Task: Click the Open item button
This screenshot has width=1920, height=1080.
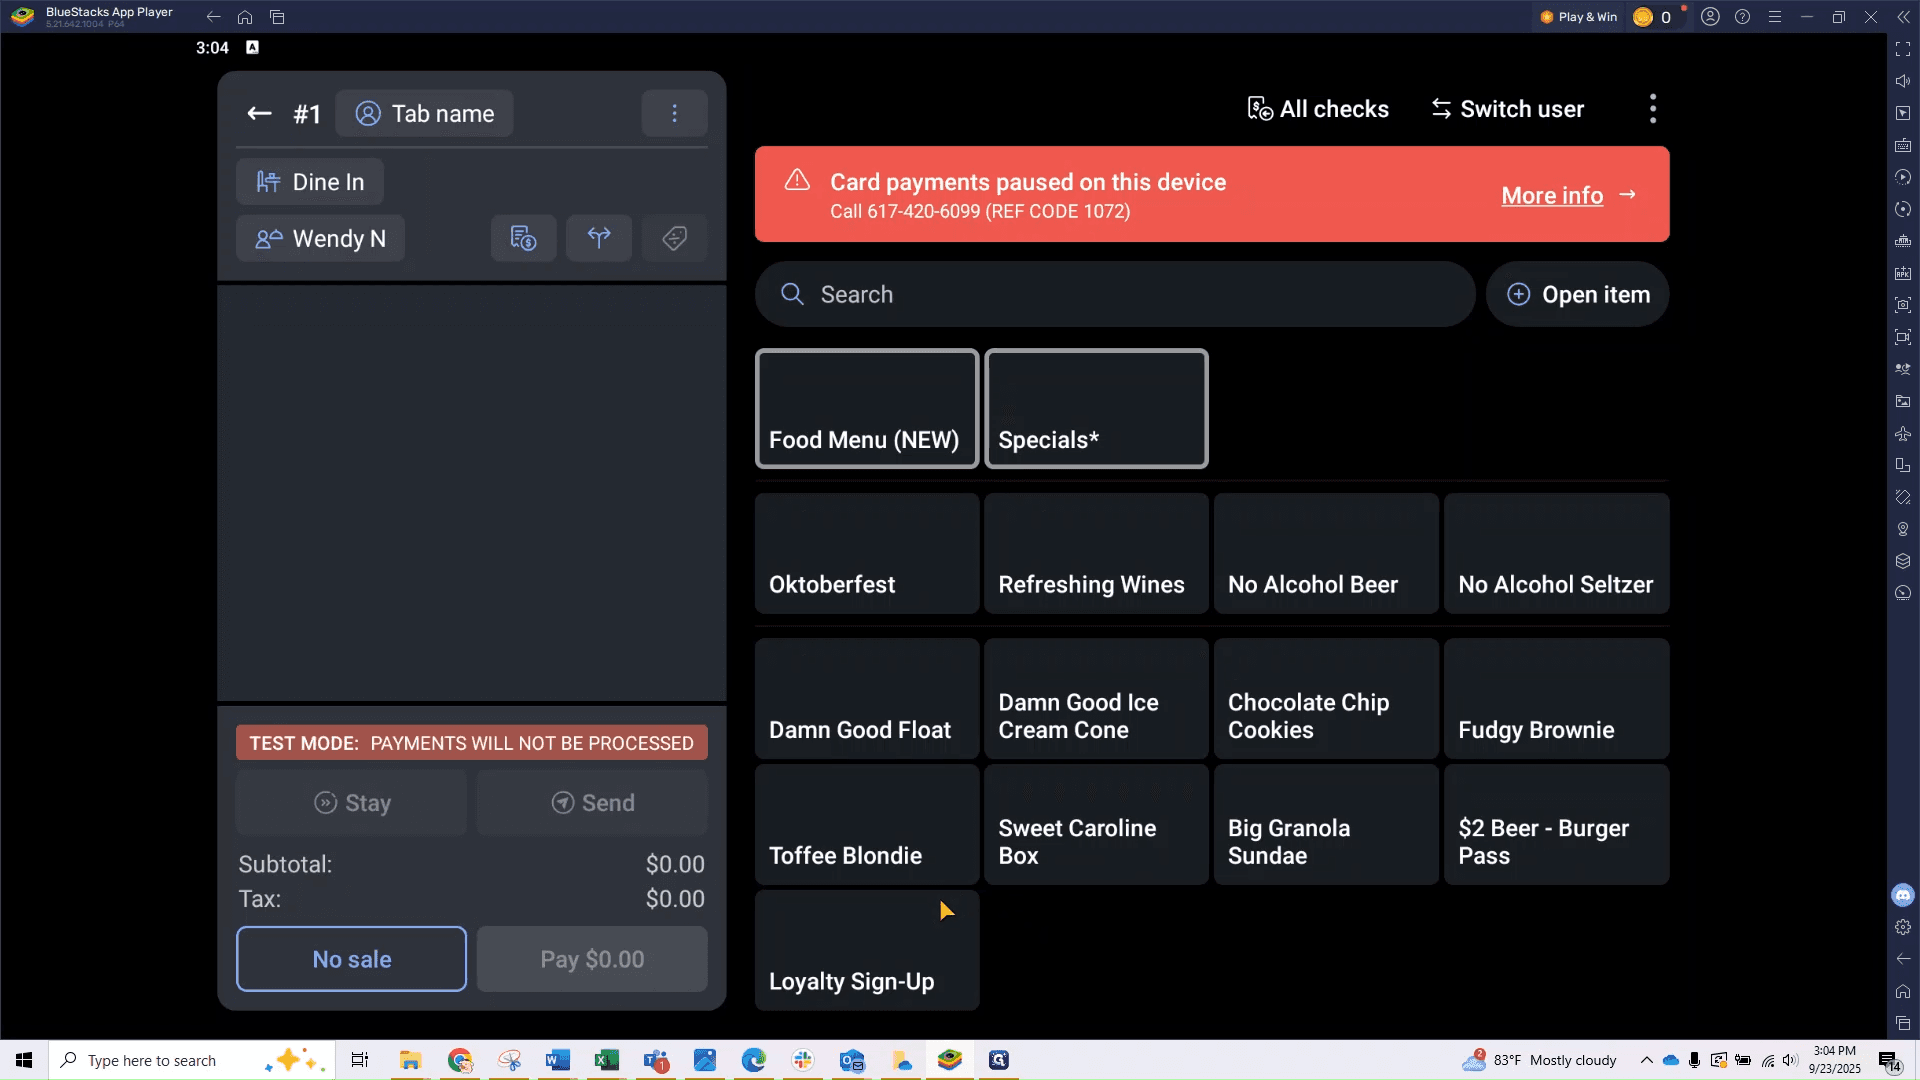Action: tap(1578, 295)
